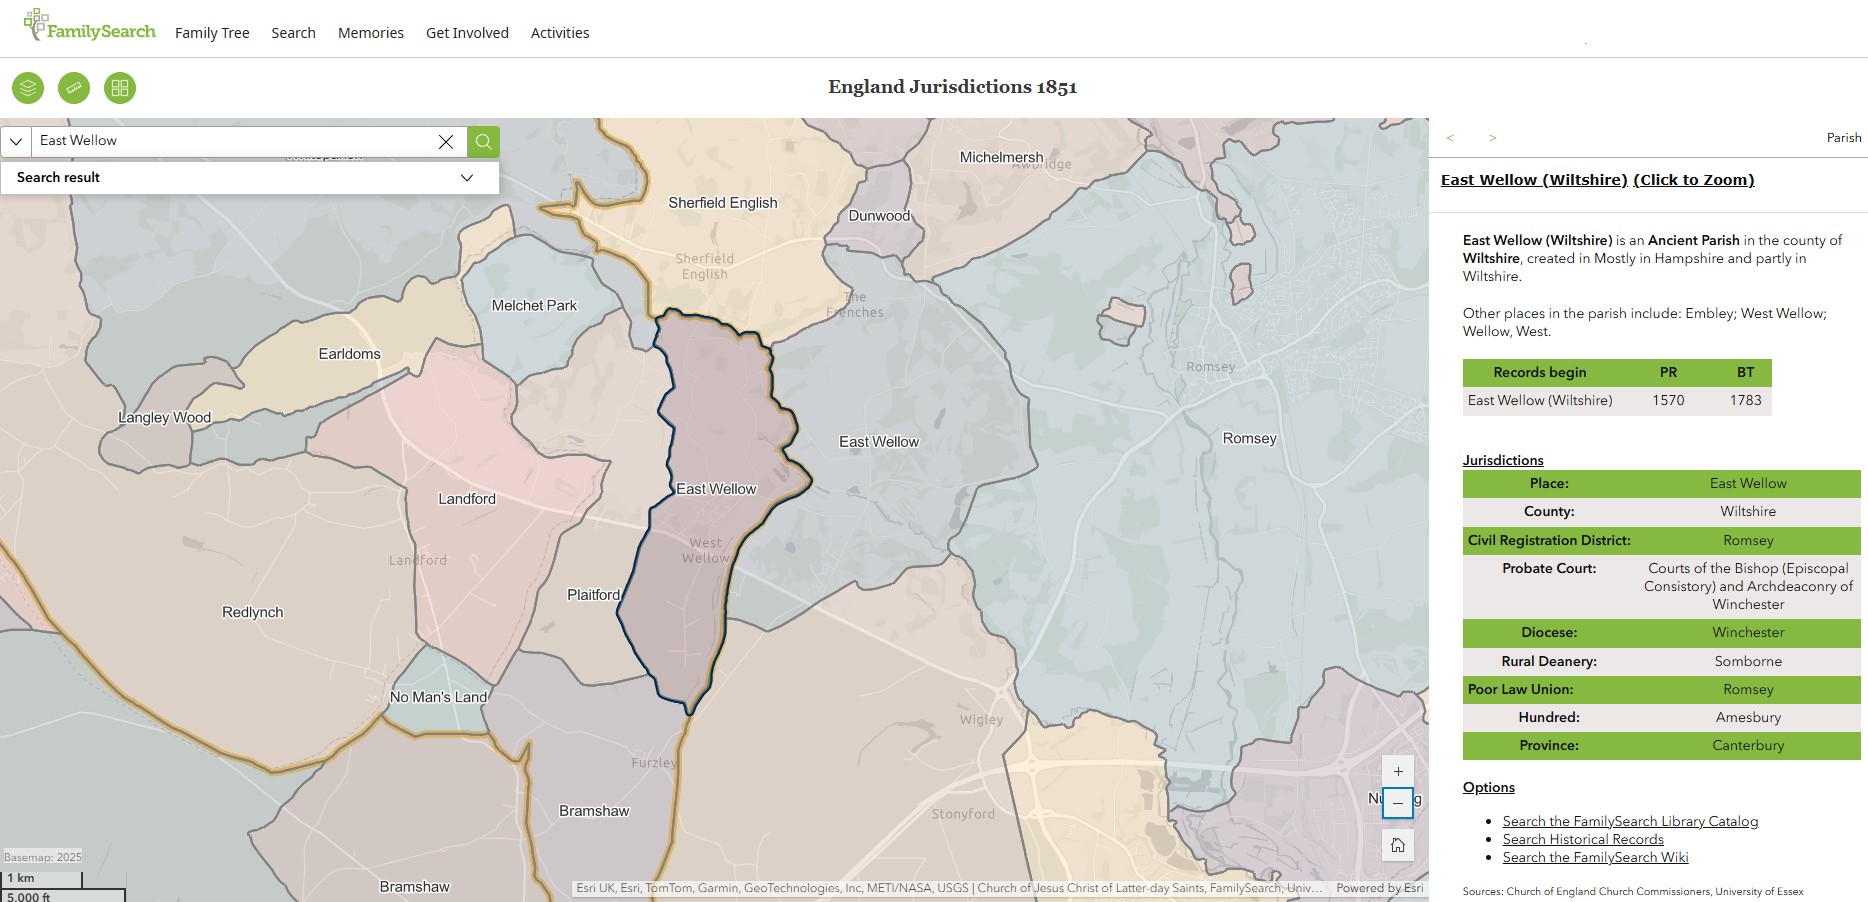Screen dimensions: 1868x902
Task: Click inside the East Wellow search field
Action: (230, 141)
